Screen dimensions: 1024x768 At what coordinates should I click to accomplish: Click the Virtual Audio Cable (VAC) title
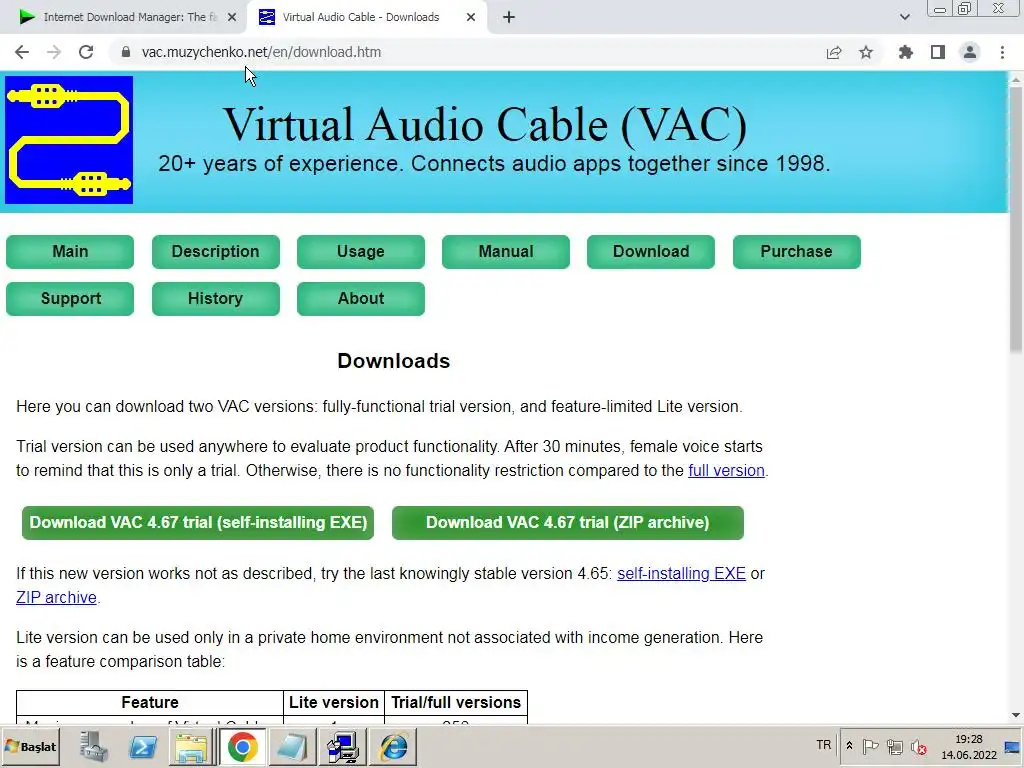click(485, 124)
